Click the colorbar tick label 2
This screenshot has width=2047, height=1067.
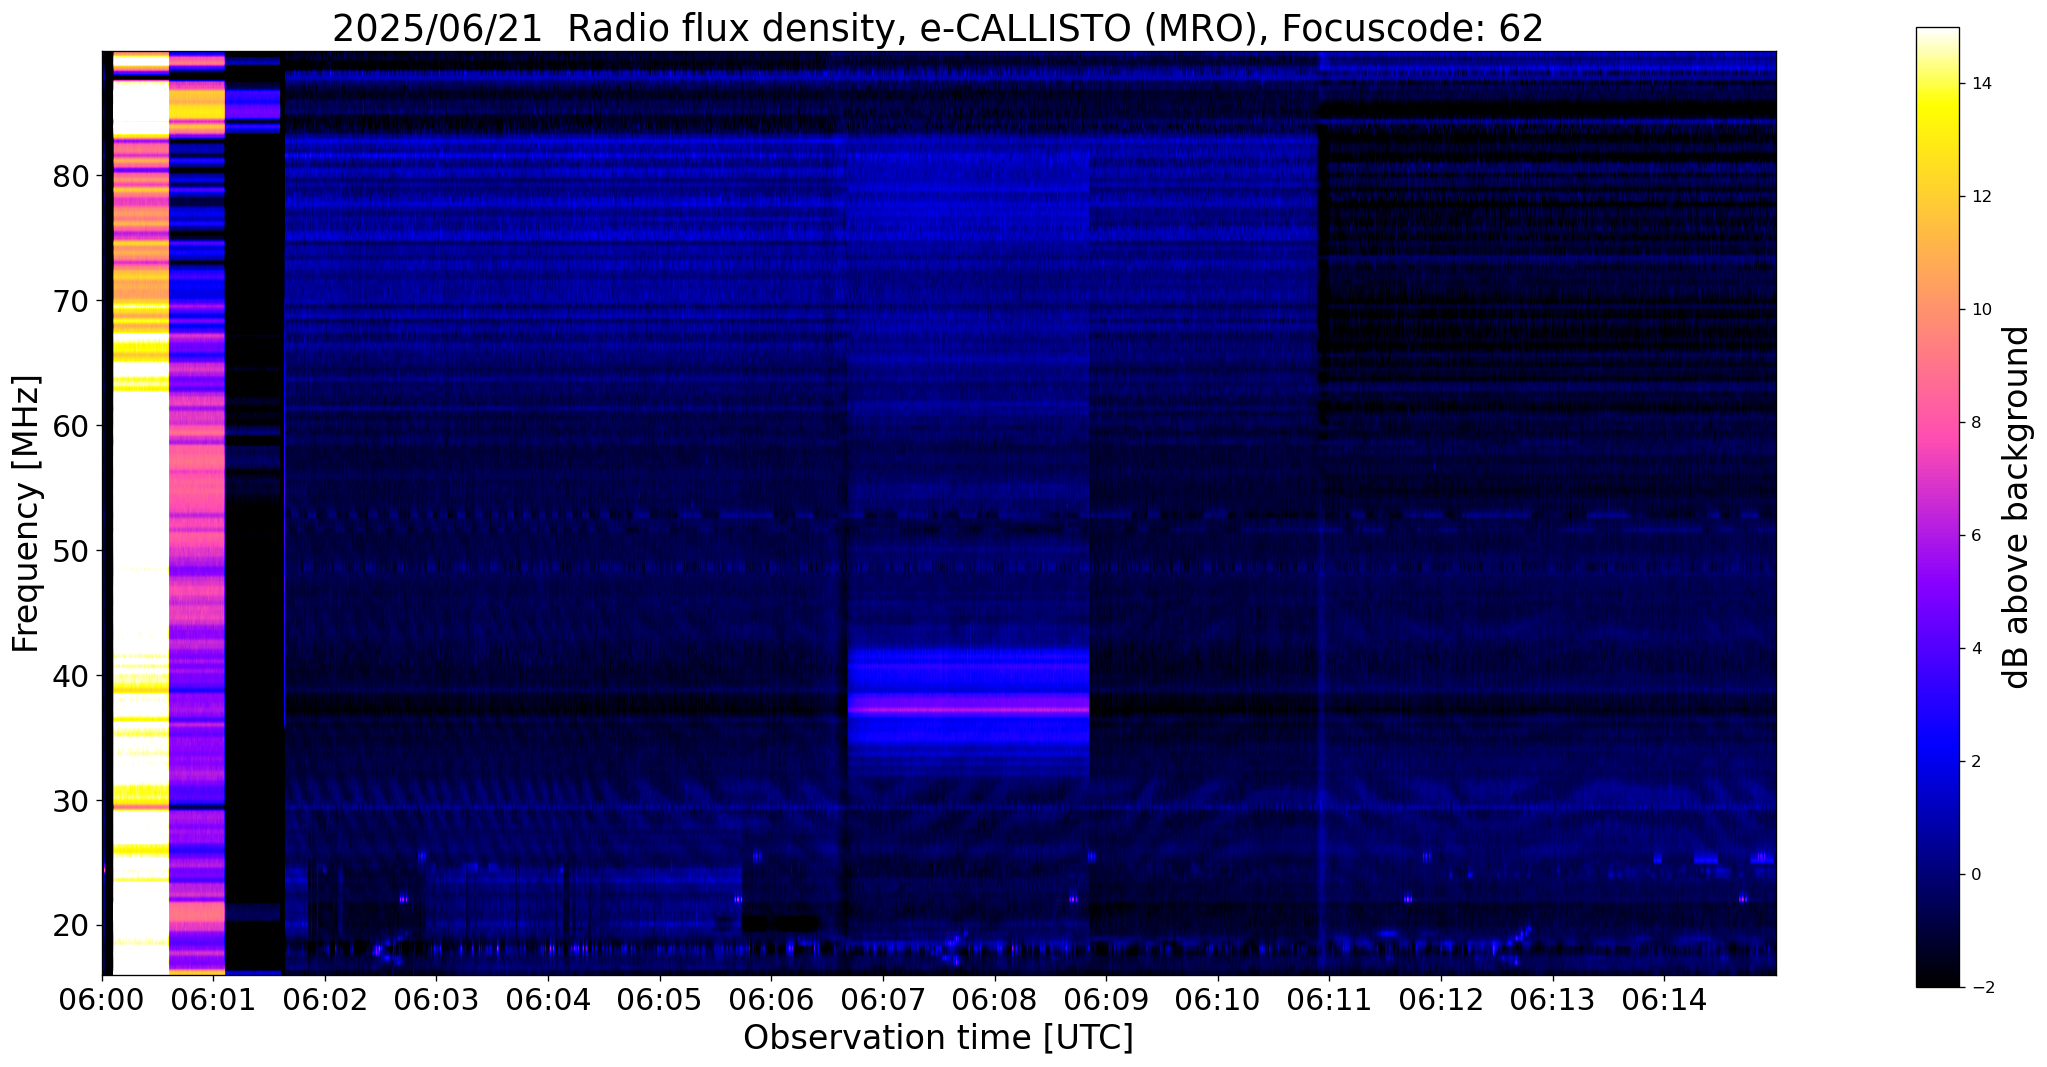pyautogui.click(x=1974, y=762)
